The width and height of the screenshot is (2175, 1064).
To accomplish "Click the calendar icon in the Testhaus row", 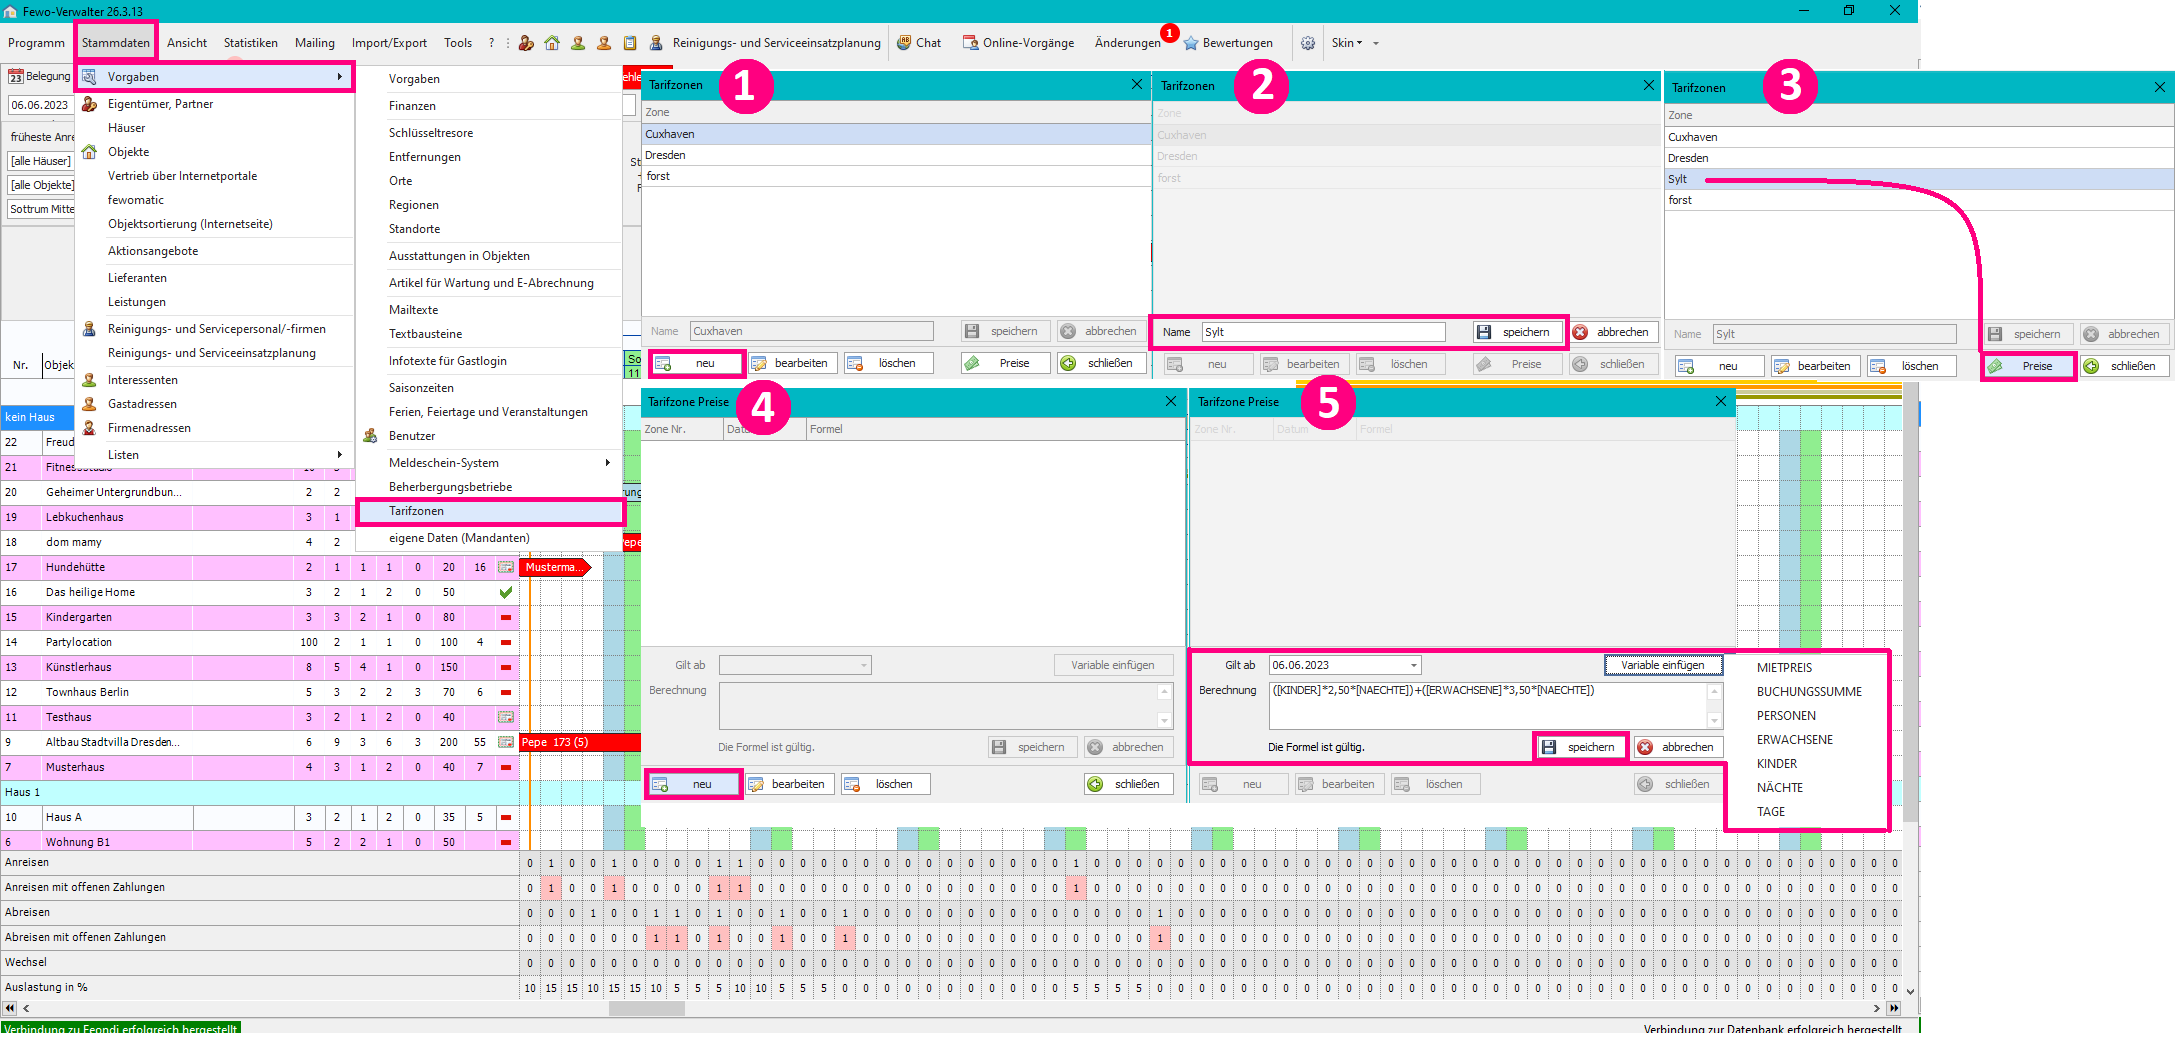I will click(506, 717).
